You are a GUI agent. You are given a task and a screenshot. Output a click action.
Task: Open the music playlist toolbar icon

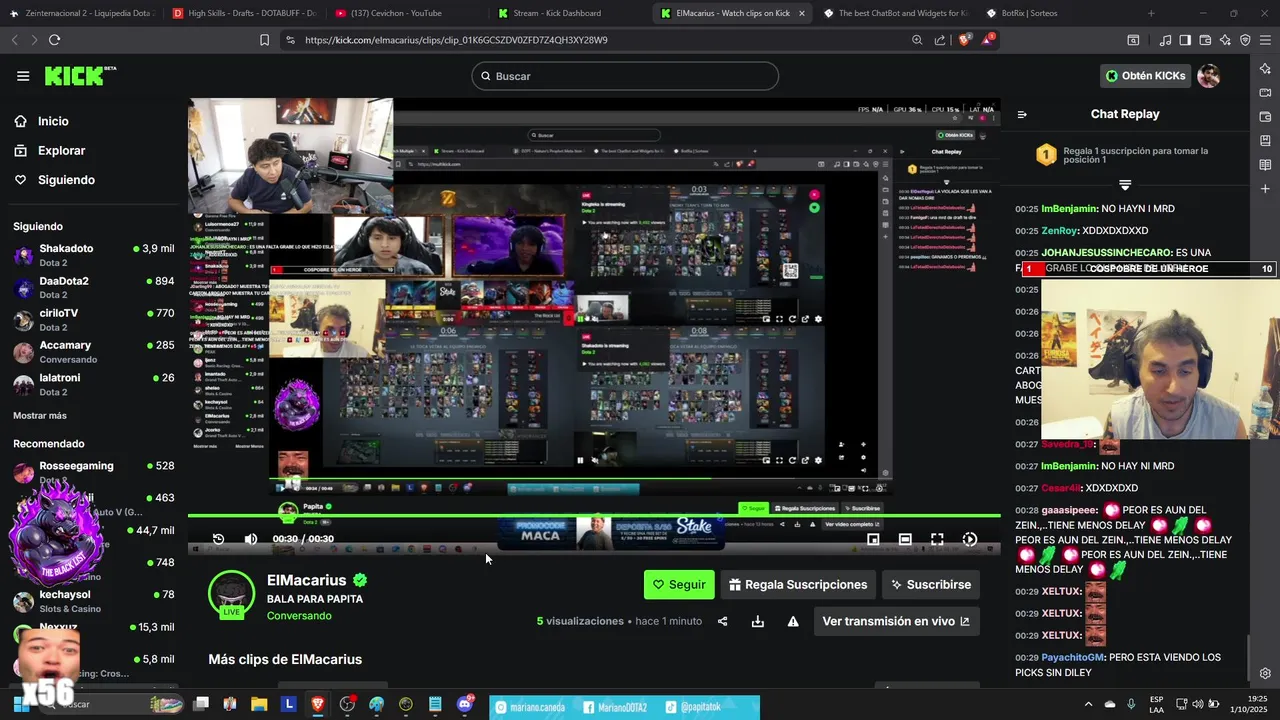(x=1165, y=40)
